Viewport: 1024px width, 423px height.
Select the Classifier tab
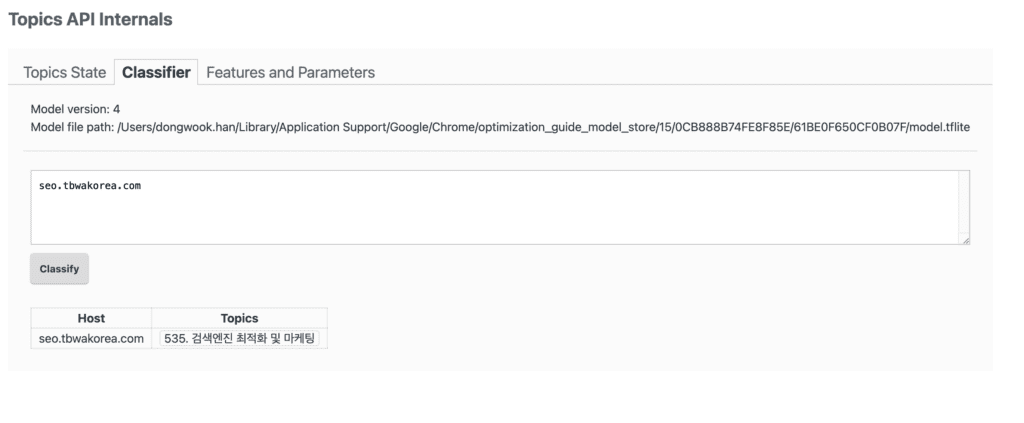point(156,72)
